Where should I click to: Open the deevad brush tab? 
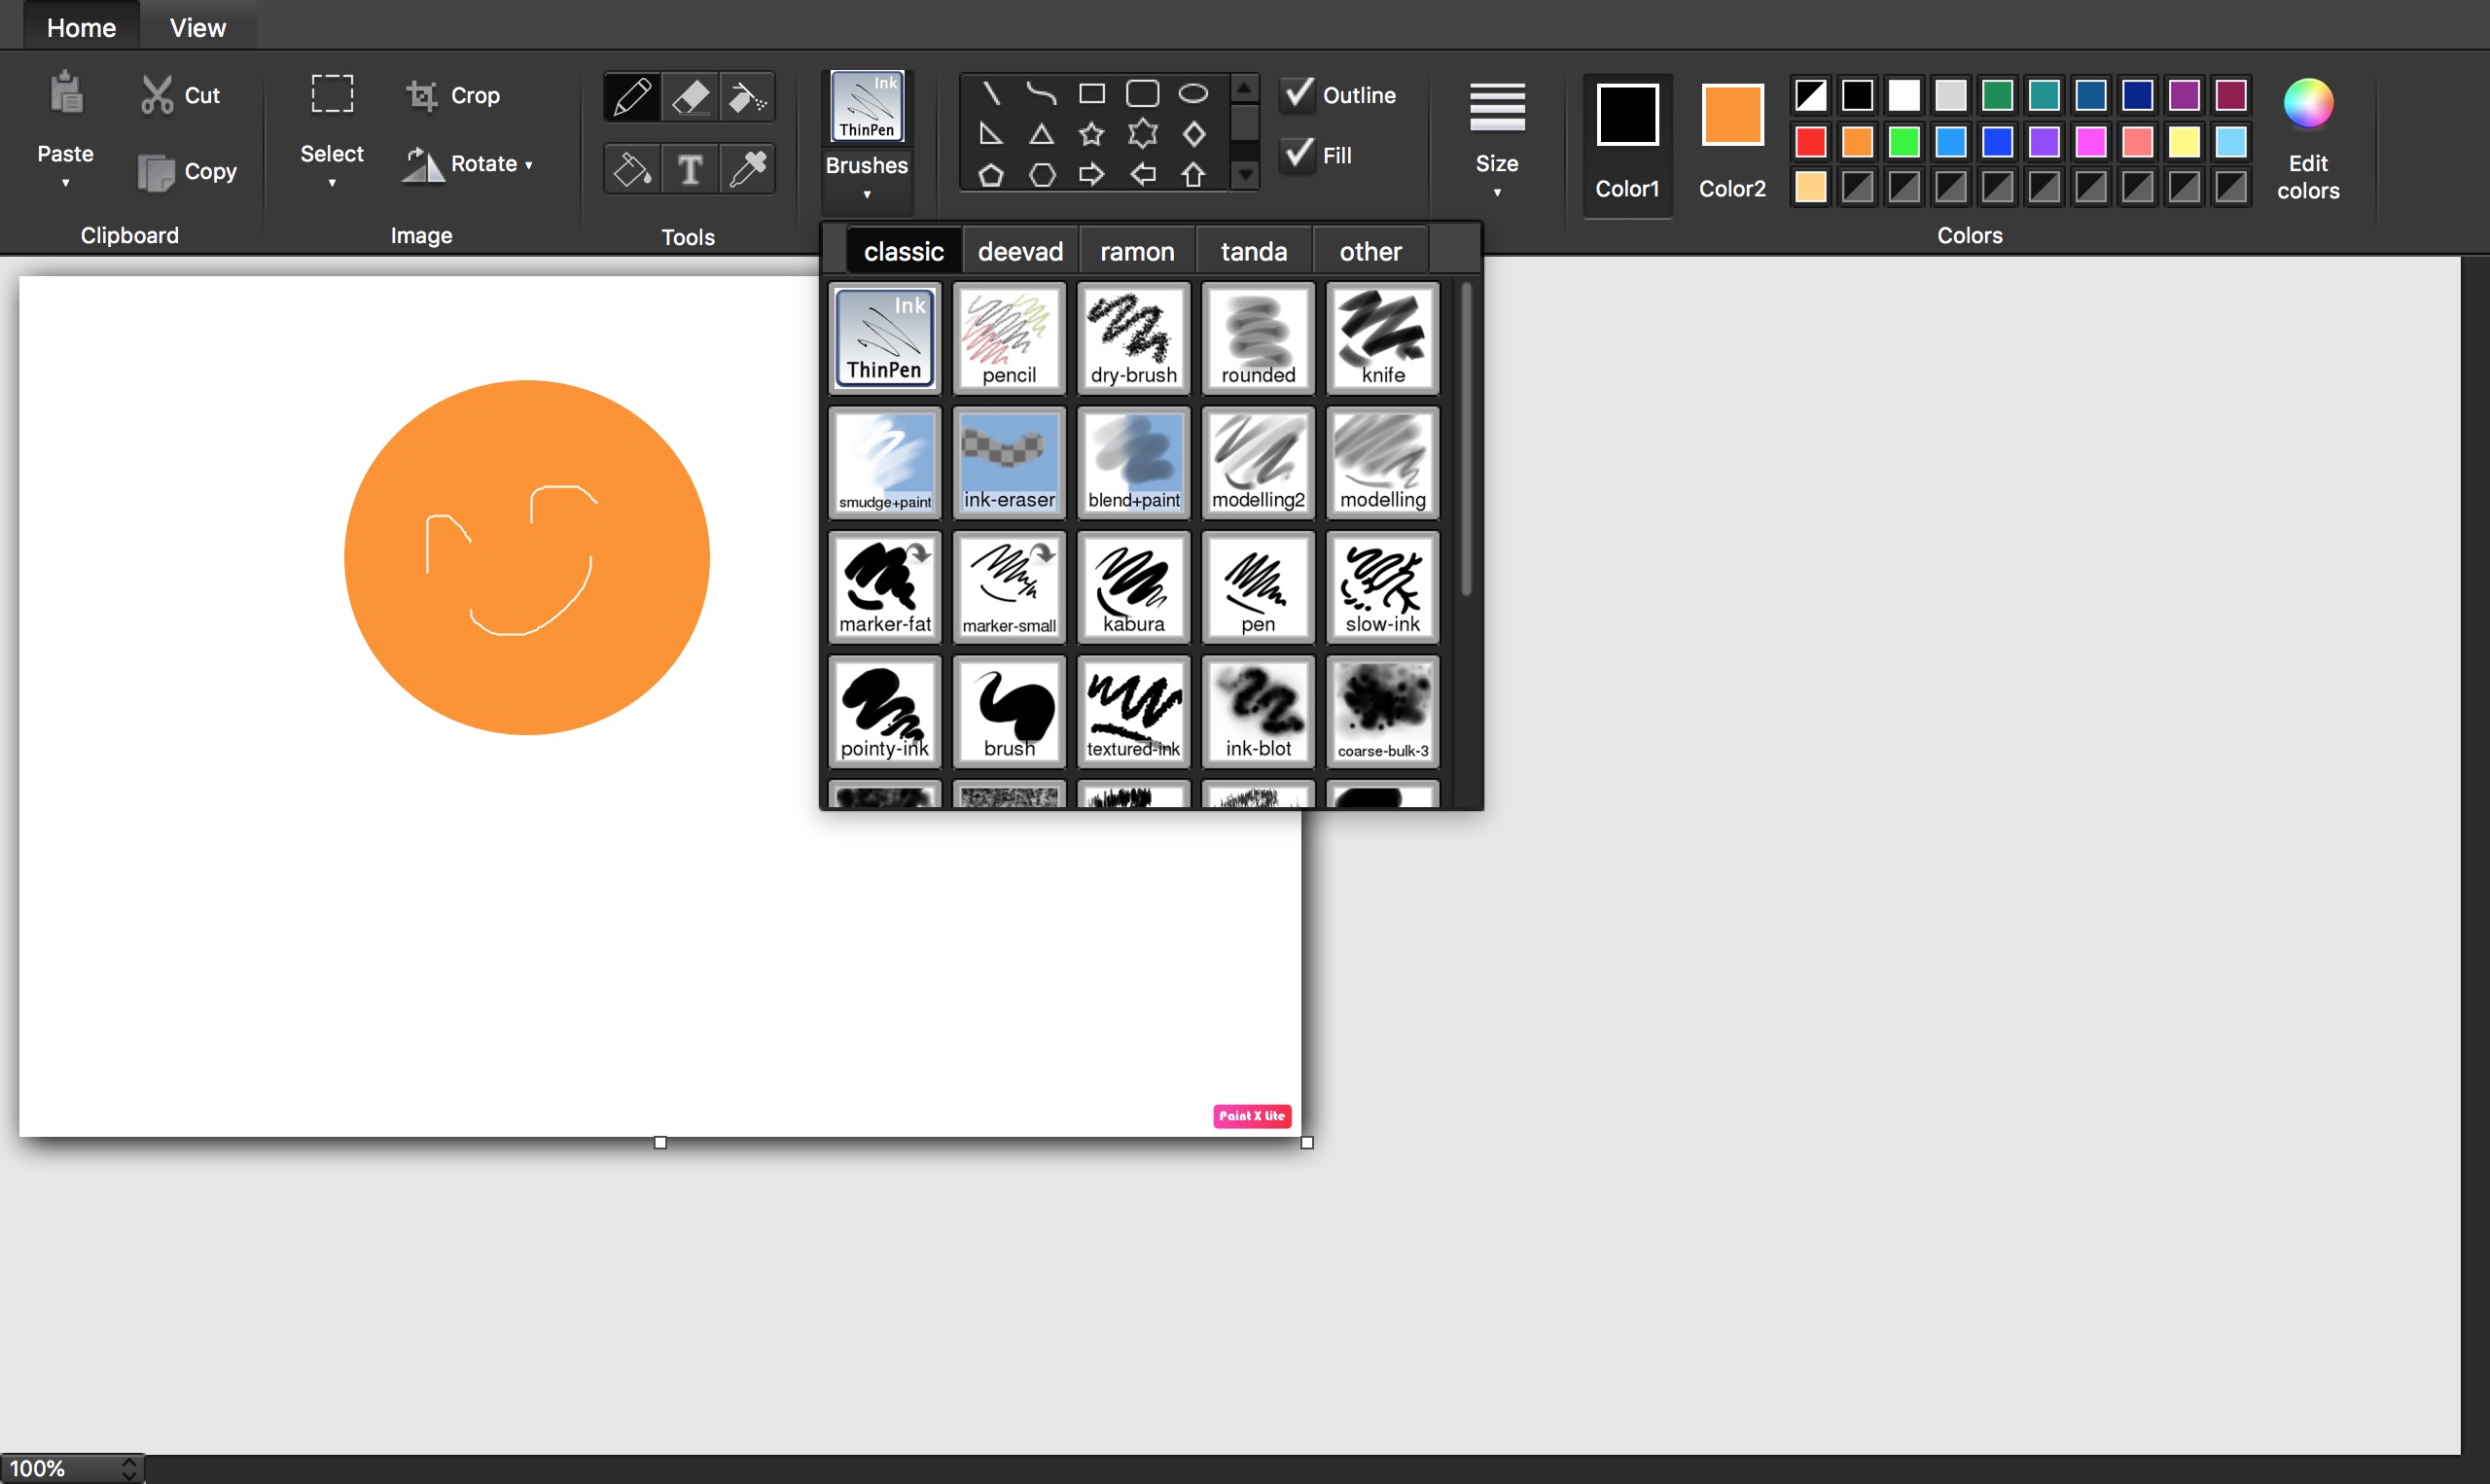[x=1020, y=251]
